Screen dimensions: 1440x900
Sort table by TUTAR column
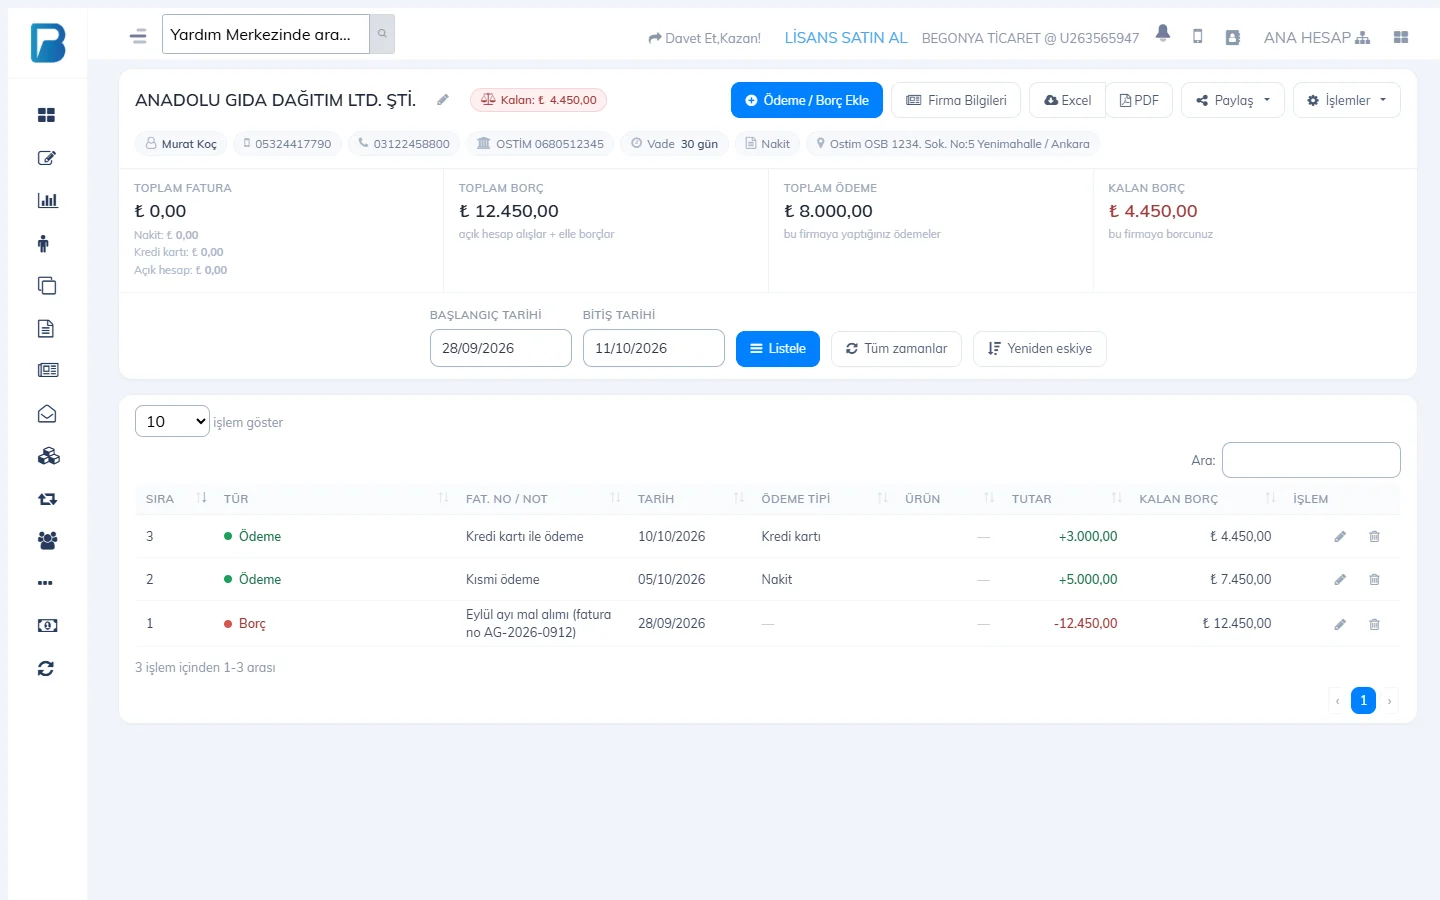(1066, 499)
